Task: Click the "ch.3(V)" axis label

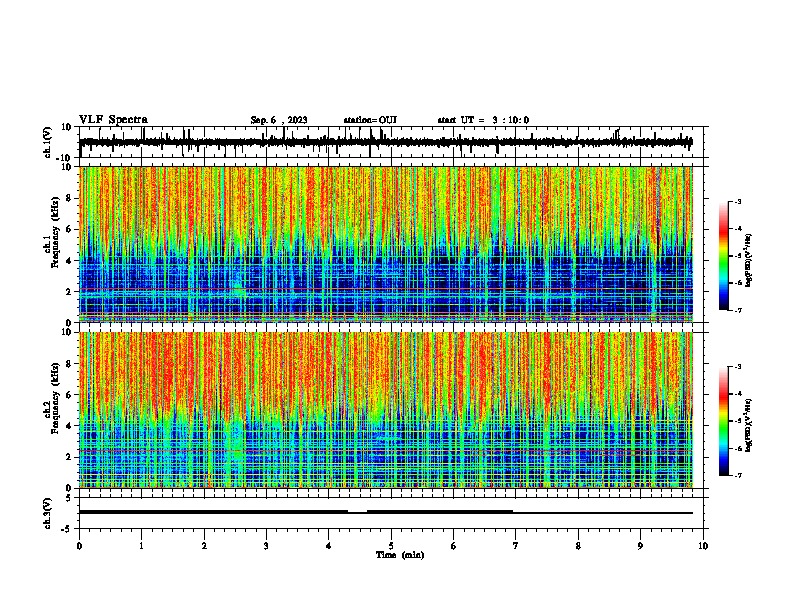Action: pos(48,513)
